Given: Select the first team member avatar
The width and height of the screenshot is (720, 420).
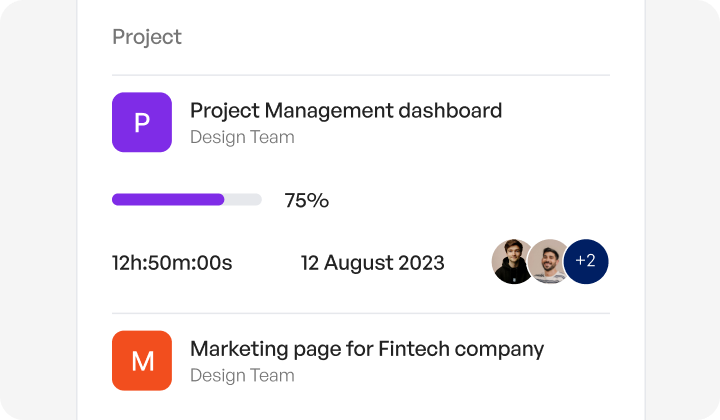Looking at the screenshot, I should 512,262.
